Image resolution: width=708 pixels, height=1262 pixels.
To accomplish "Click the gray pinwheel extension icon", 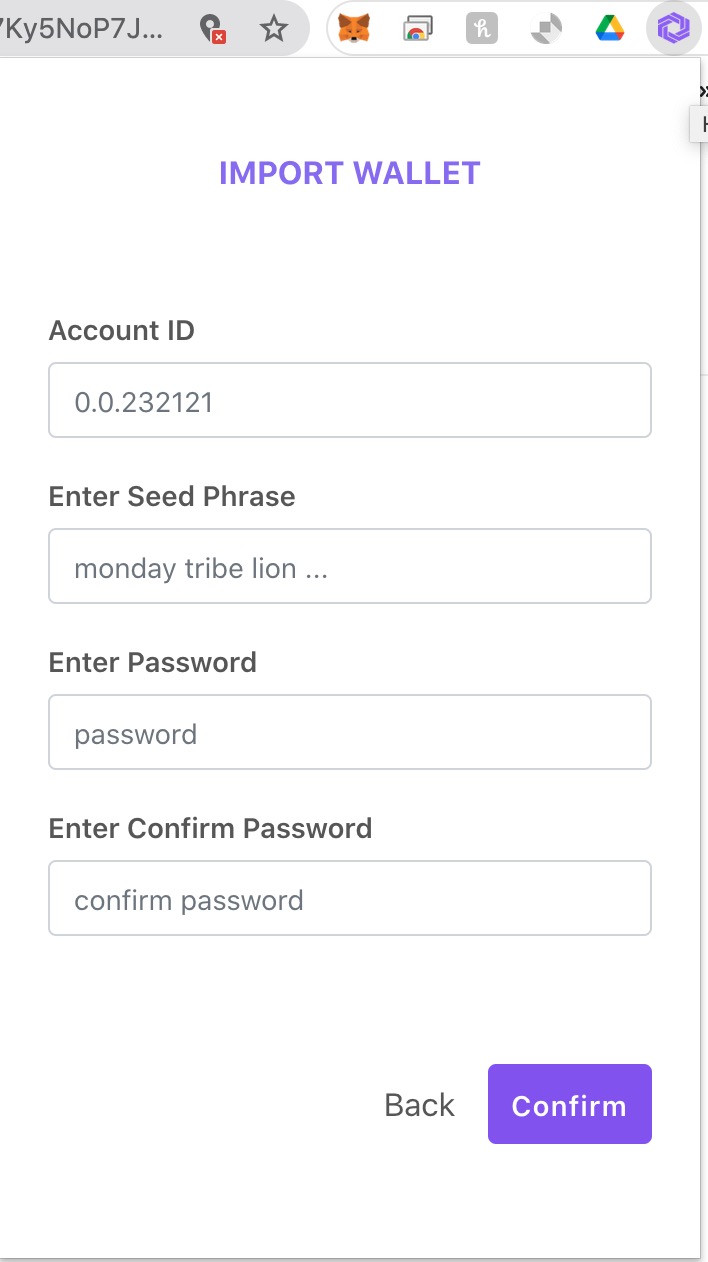I will point(546,29).
